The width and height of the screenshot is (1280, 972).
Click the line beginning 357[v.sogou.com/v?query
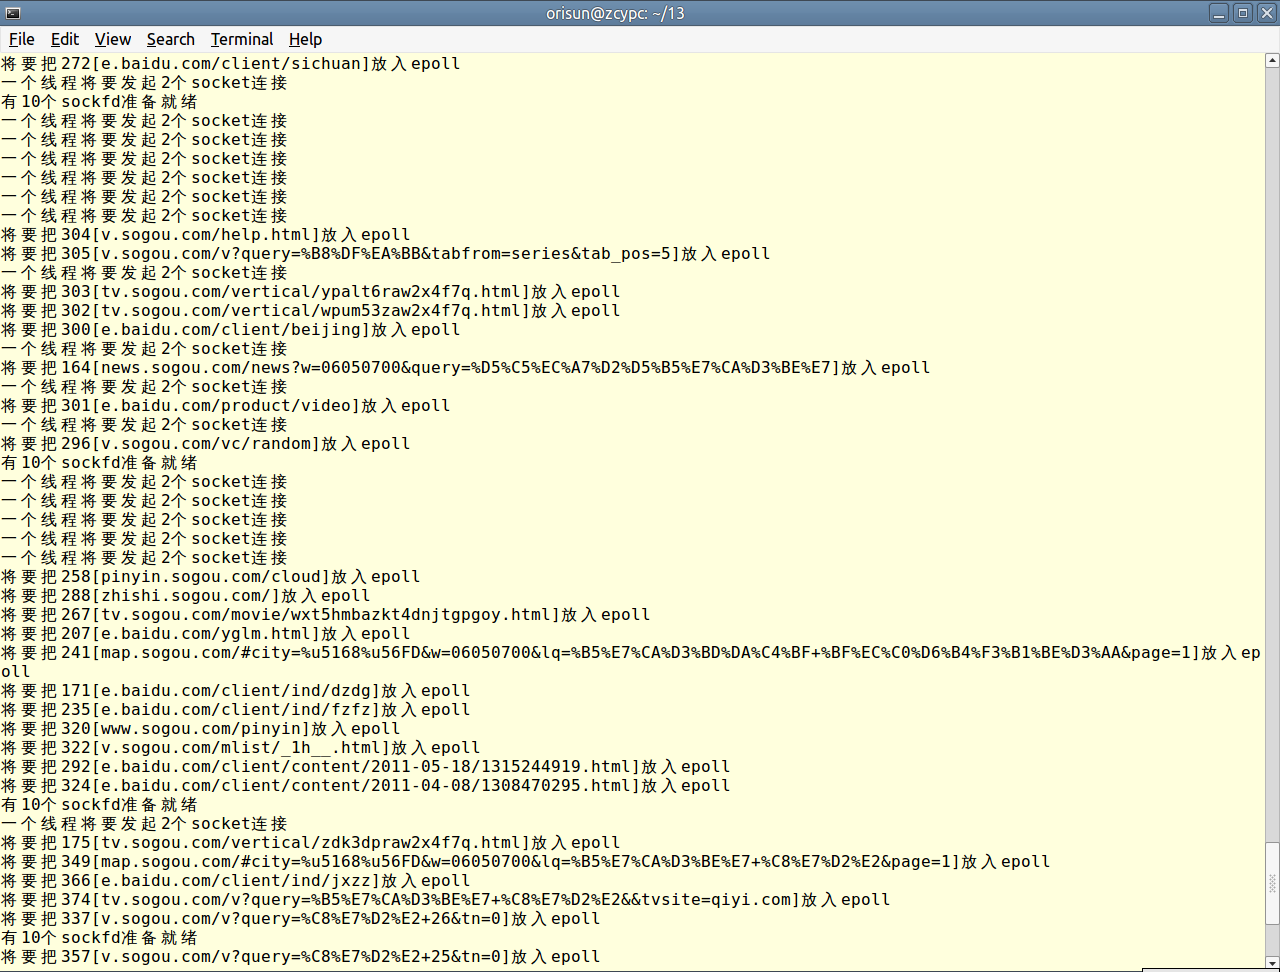click(x=301, y=956)
